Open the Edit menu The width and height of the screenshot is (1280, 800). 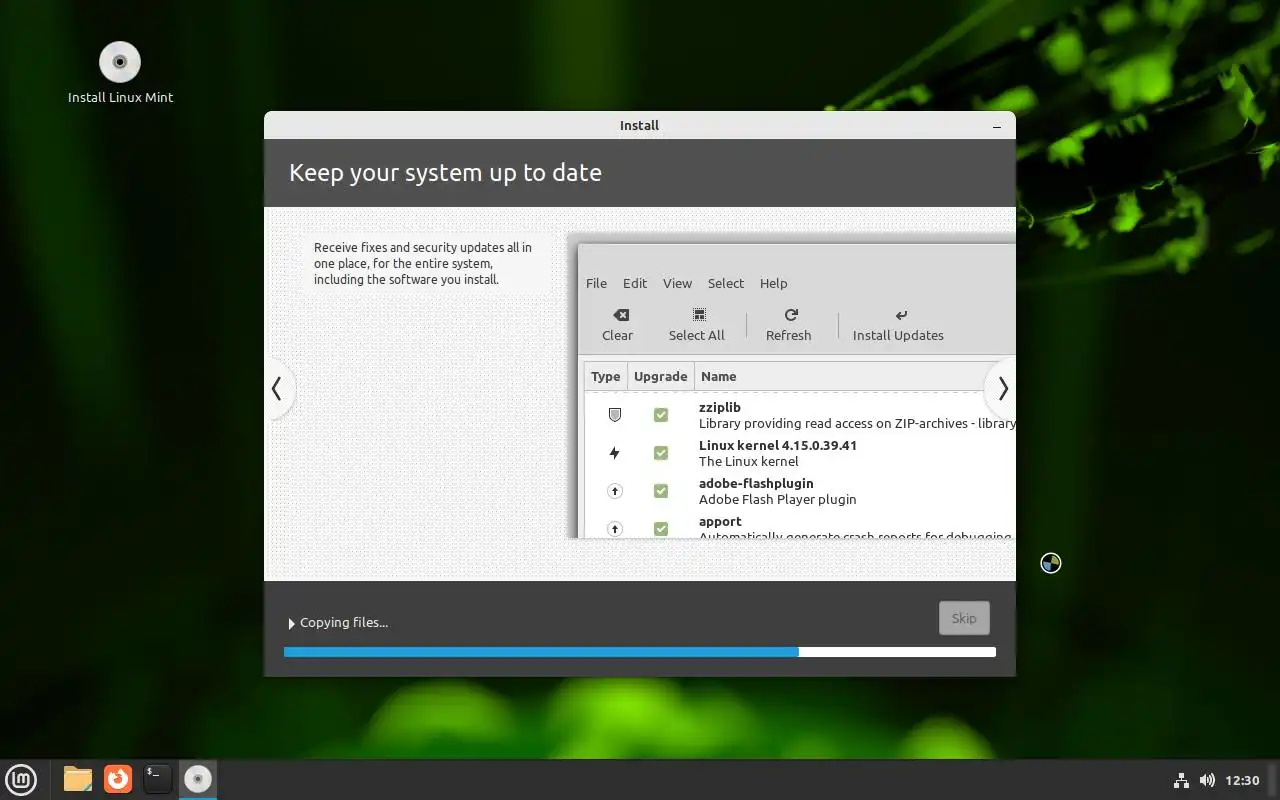[x=635, y=283]
